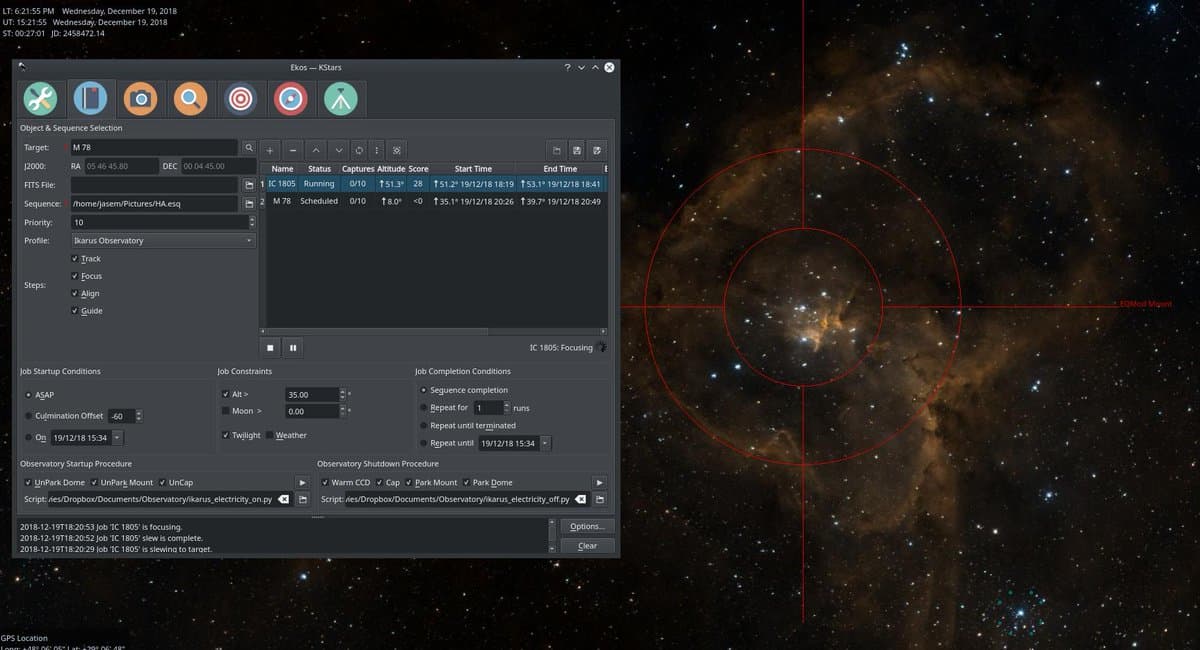Remove the job using the minus icon
The width and height of the screenshot is (1200, 650).
[x=292, y=149]
